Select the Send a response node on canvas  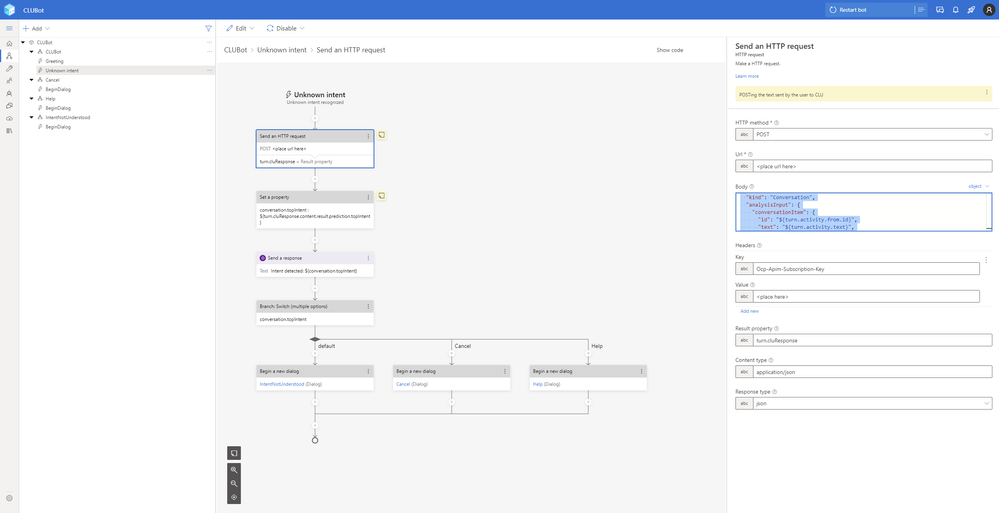[315, 264]
